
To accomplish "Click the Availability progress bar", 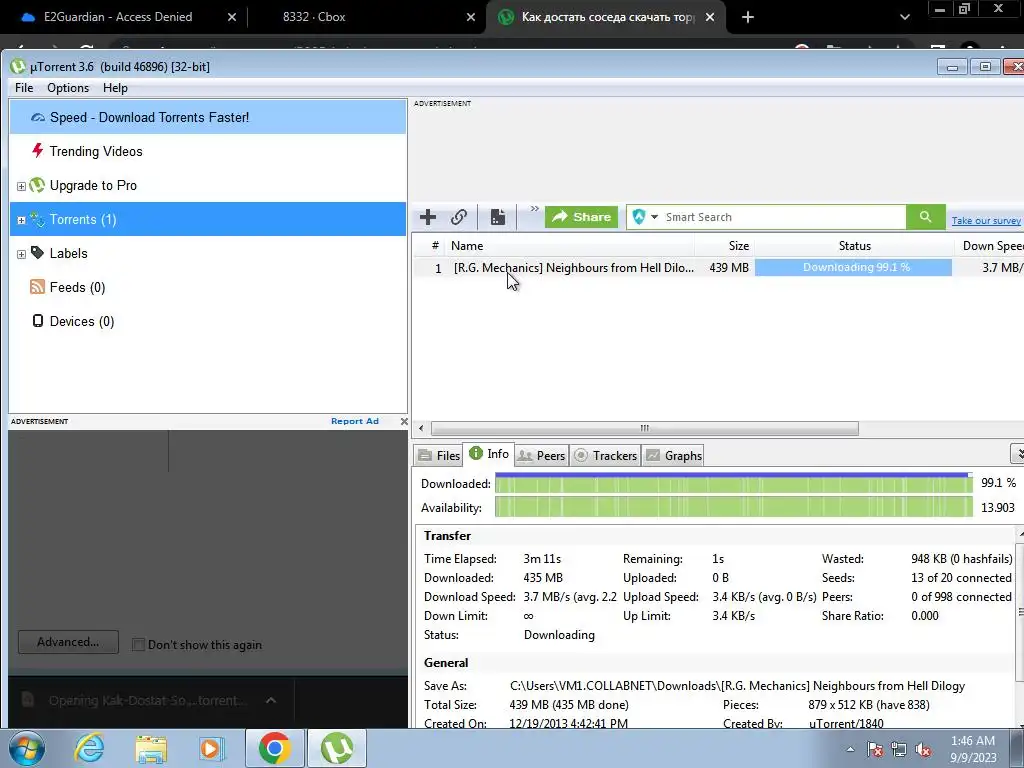I will pos(734,507).
